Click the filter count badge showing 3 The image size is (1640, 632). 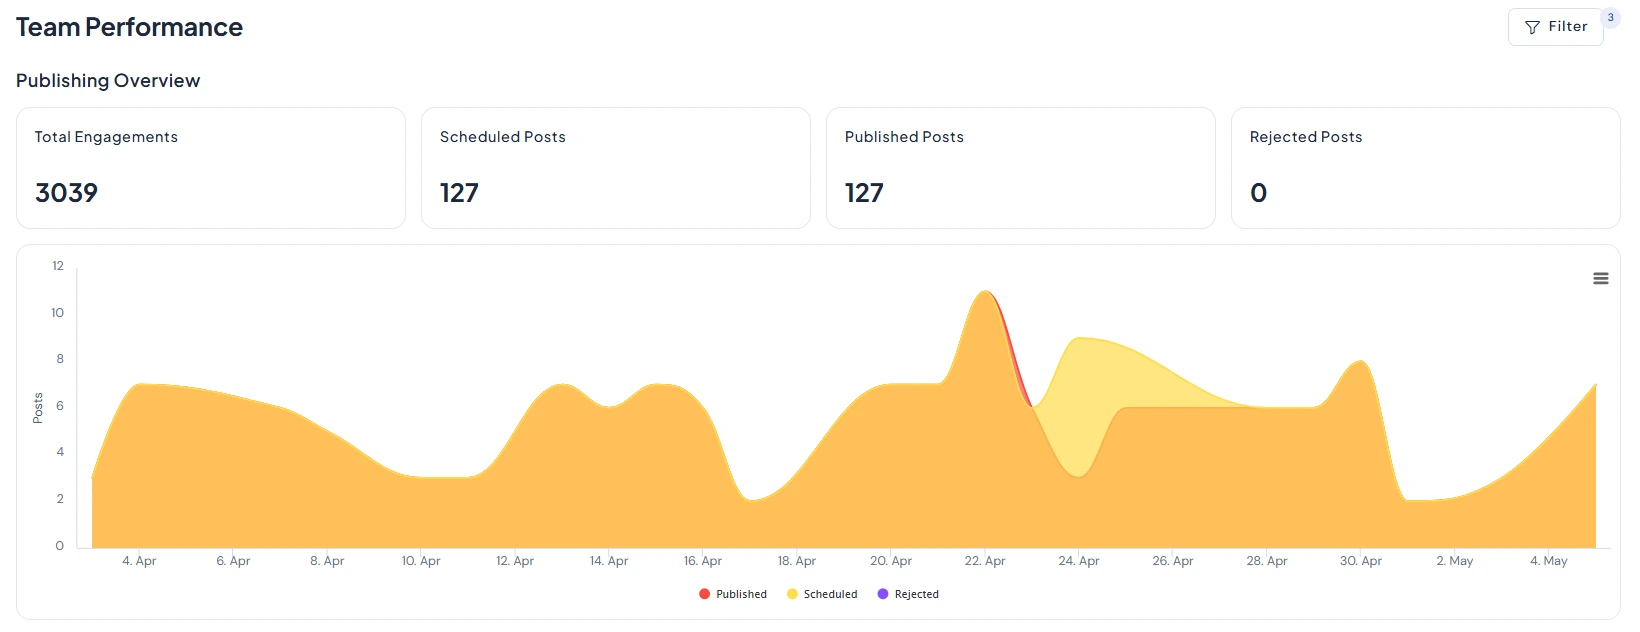(x=1610, y=17)
